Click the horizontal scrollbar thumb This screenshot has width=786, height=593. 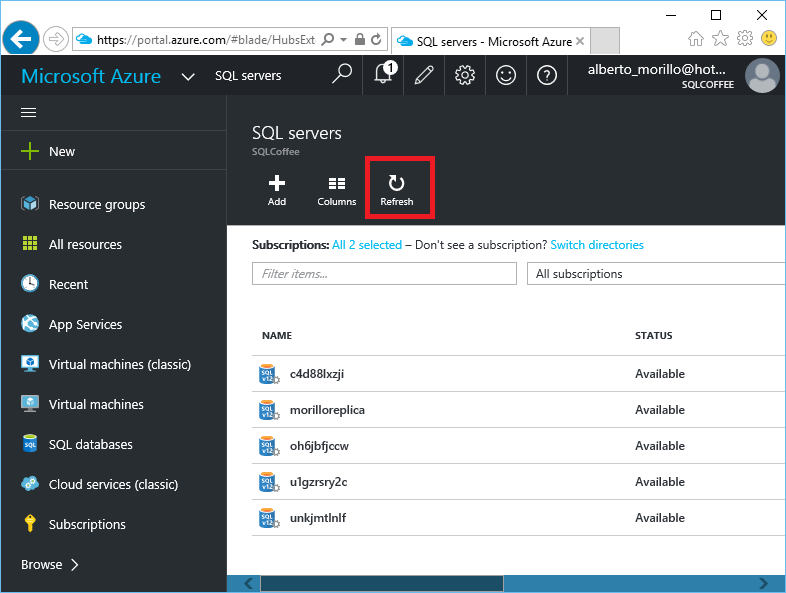click(381, 583)
